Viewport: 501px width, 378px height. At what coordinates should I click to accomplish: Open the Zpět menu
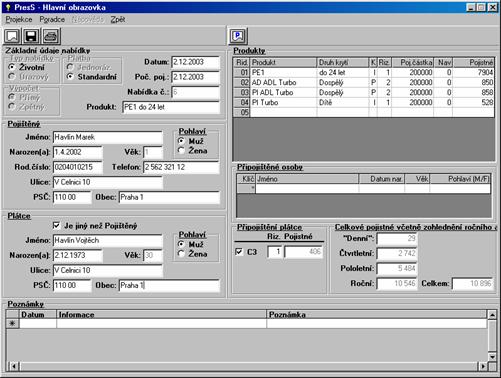[x=118, y=19]
